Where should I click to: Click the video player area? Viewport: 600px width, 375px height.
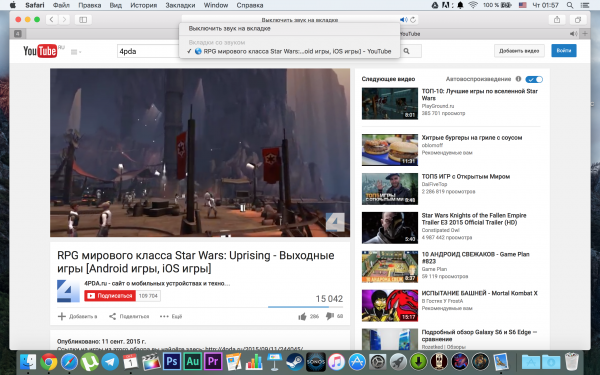200,153
